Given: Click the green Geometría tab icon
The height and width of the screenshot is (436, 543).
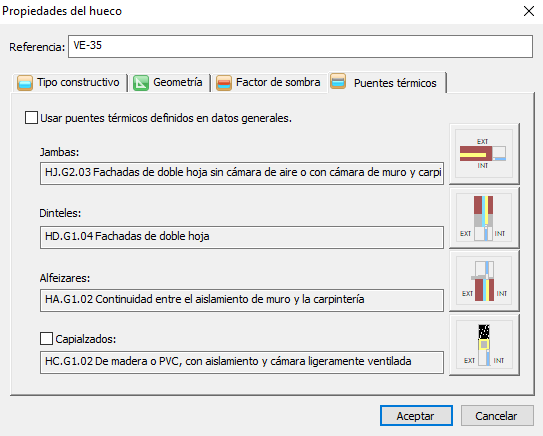Looking at the screenshot, I should 141,83.
